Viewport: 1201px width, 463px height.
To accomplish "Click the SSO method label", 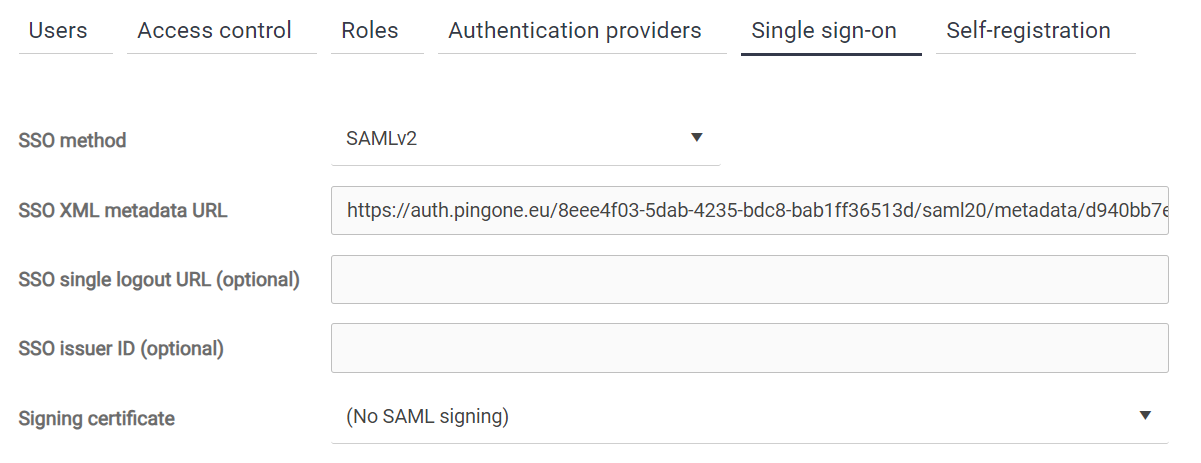I will tap(72, 141).
